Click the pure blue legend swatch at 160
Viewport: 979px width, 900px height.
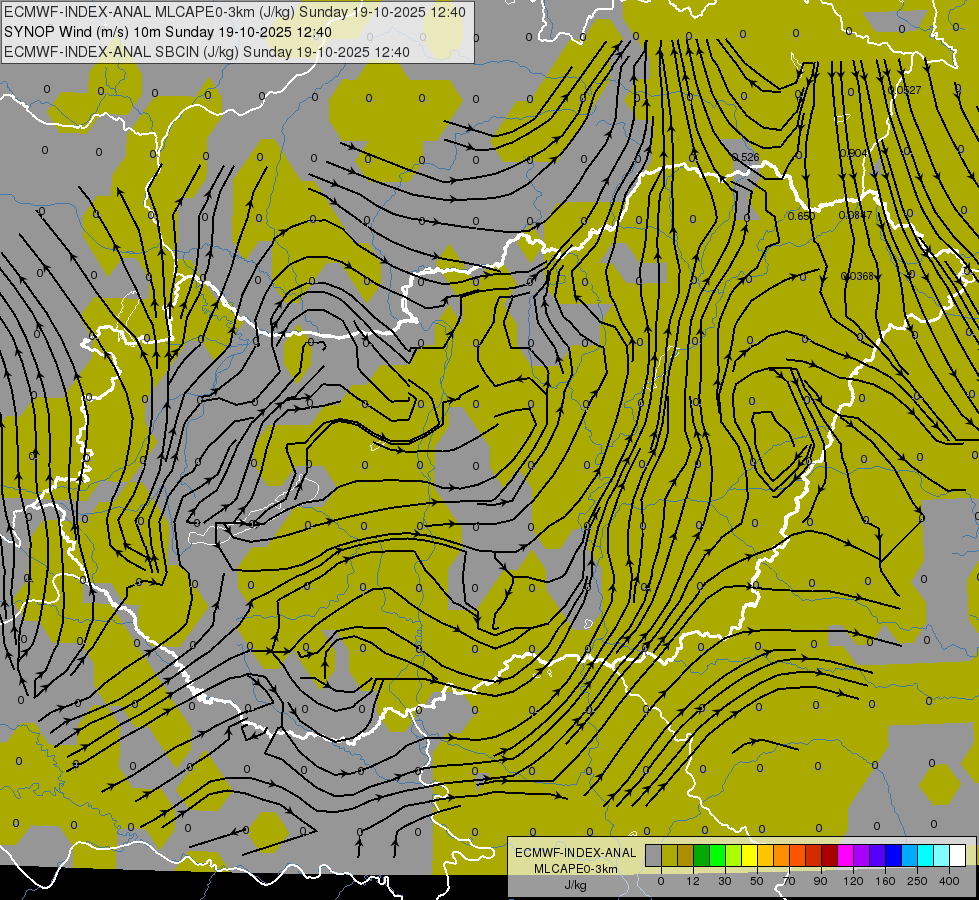pyautogui.click(x=894, y=856)
